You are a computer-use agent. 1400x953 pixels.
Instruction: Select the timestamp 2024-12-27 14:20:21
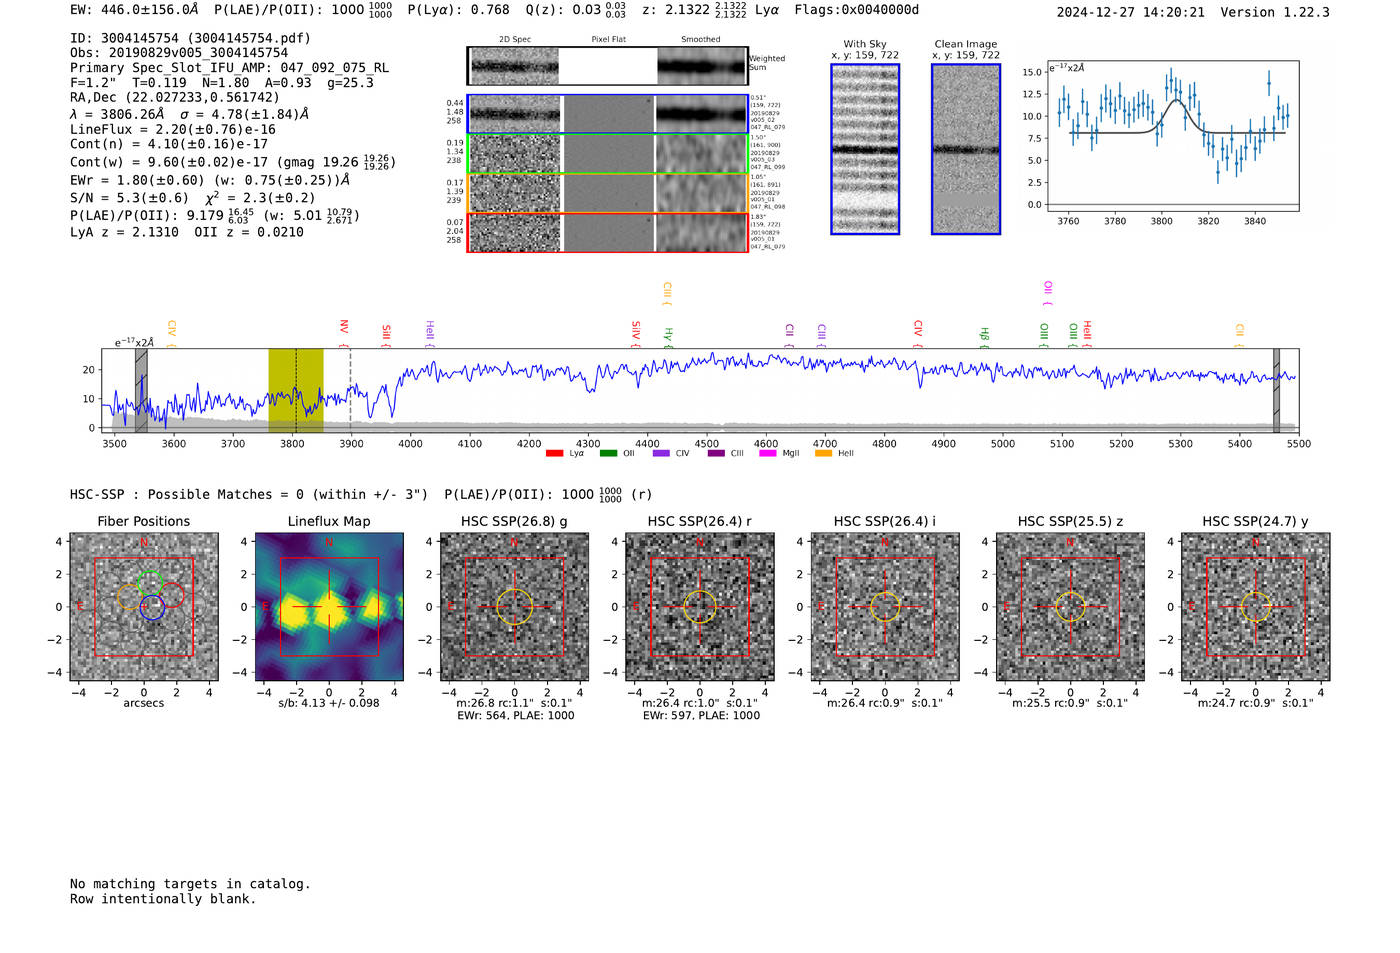tap(1131, 12)
